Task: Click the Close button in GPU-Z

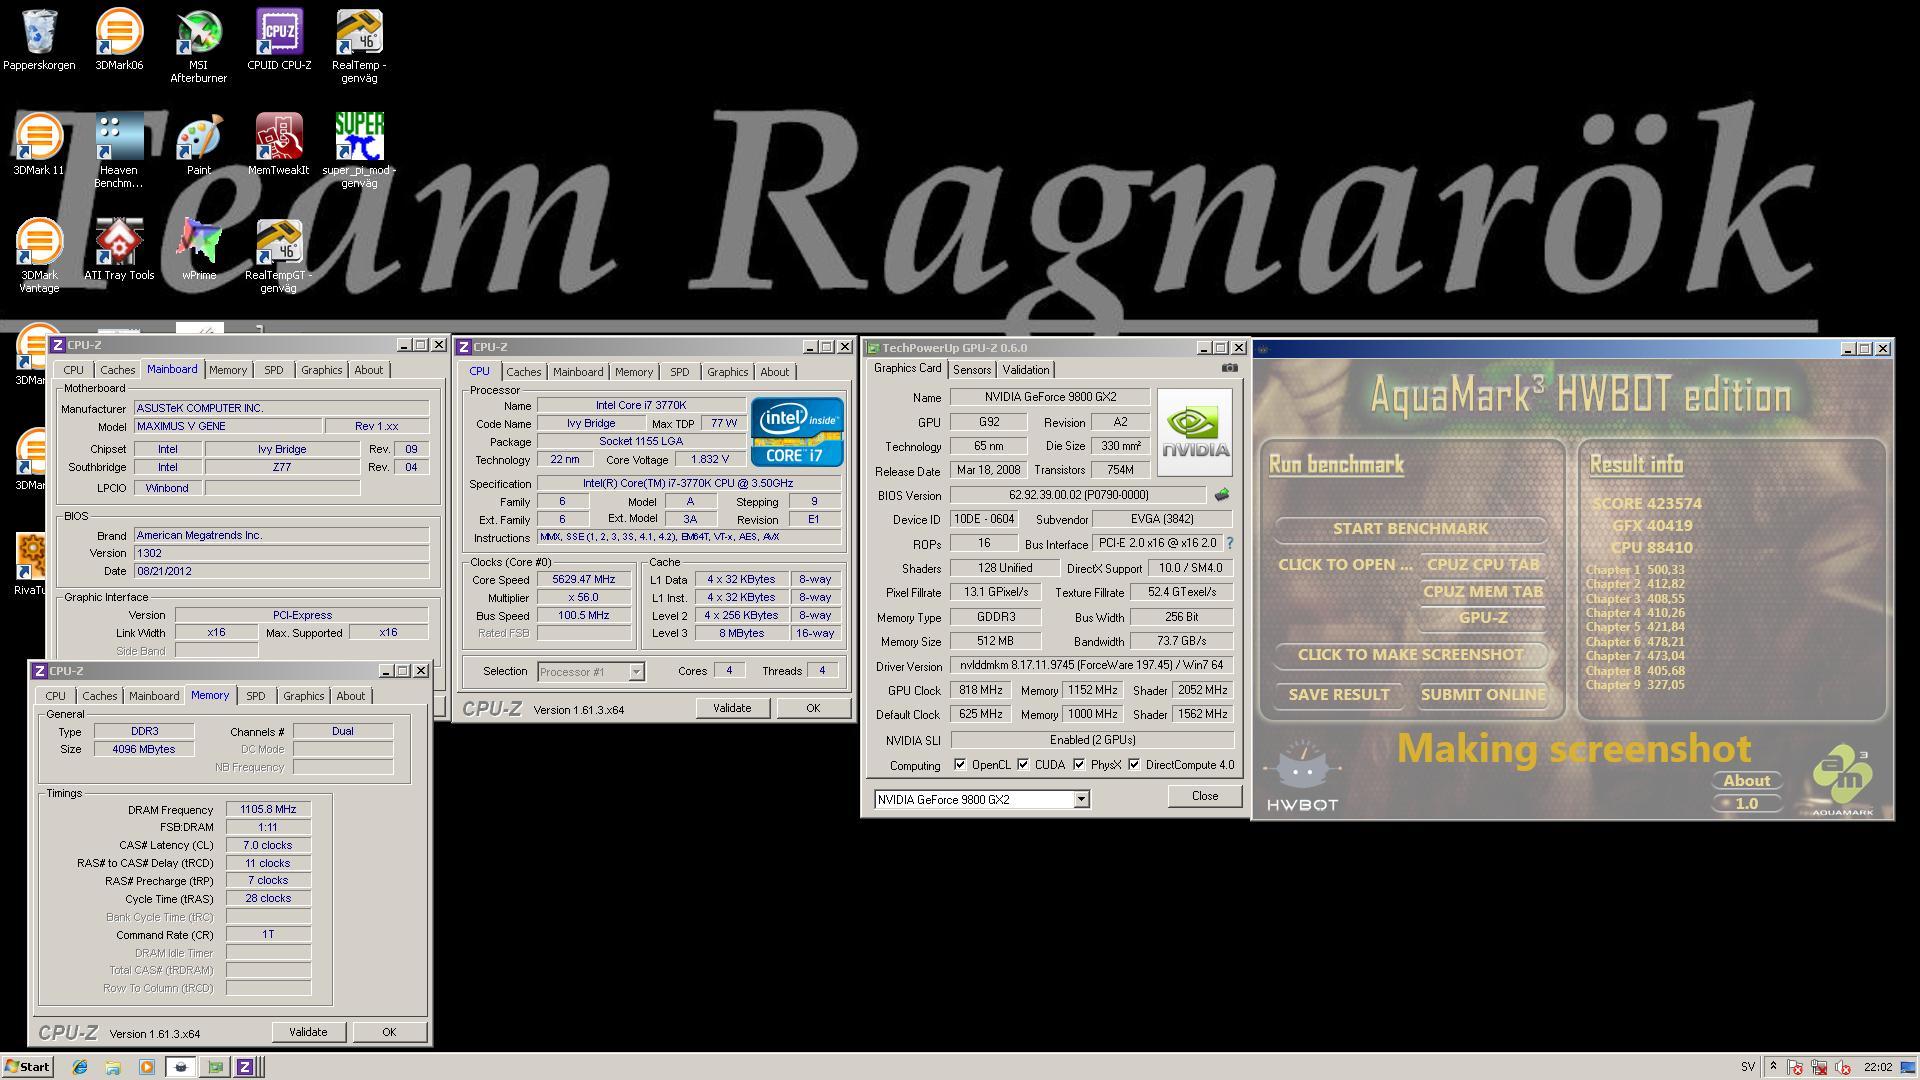Action: [1205, 796]
